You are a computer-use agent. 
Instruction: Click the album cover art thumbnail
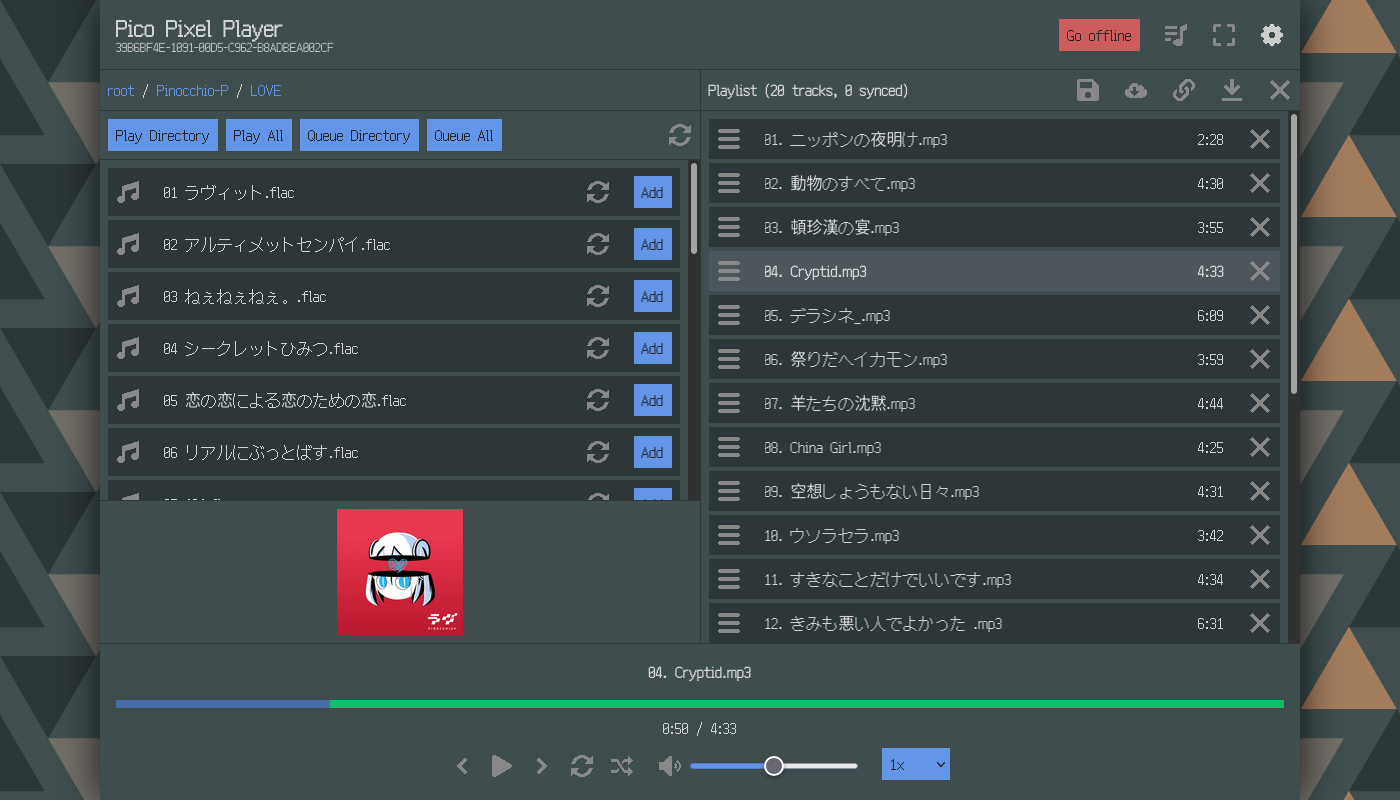[400, 572]
